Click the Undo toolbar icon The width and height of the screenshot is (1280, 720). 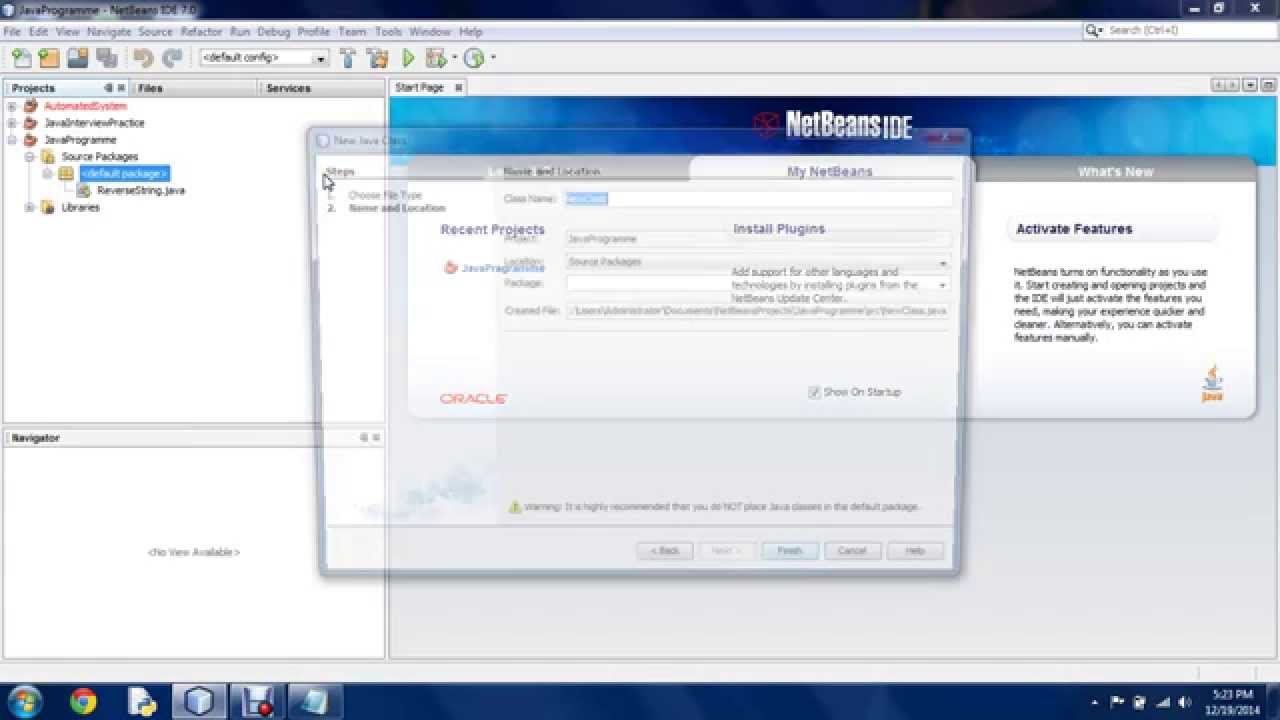(143, 58)
